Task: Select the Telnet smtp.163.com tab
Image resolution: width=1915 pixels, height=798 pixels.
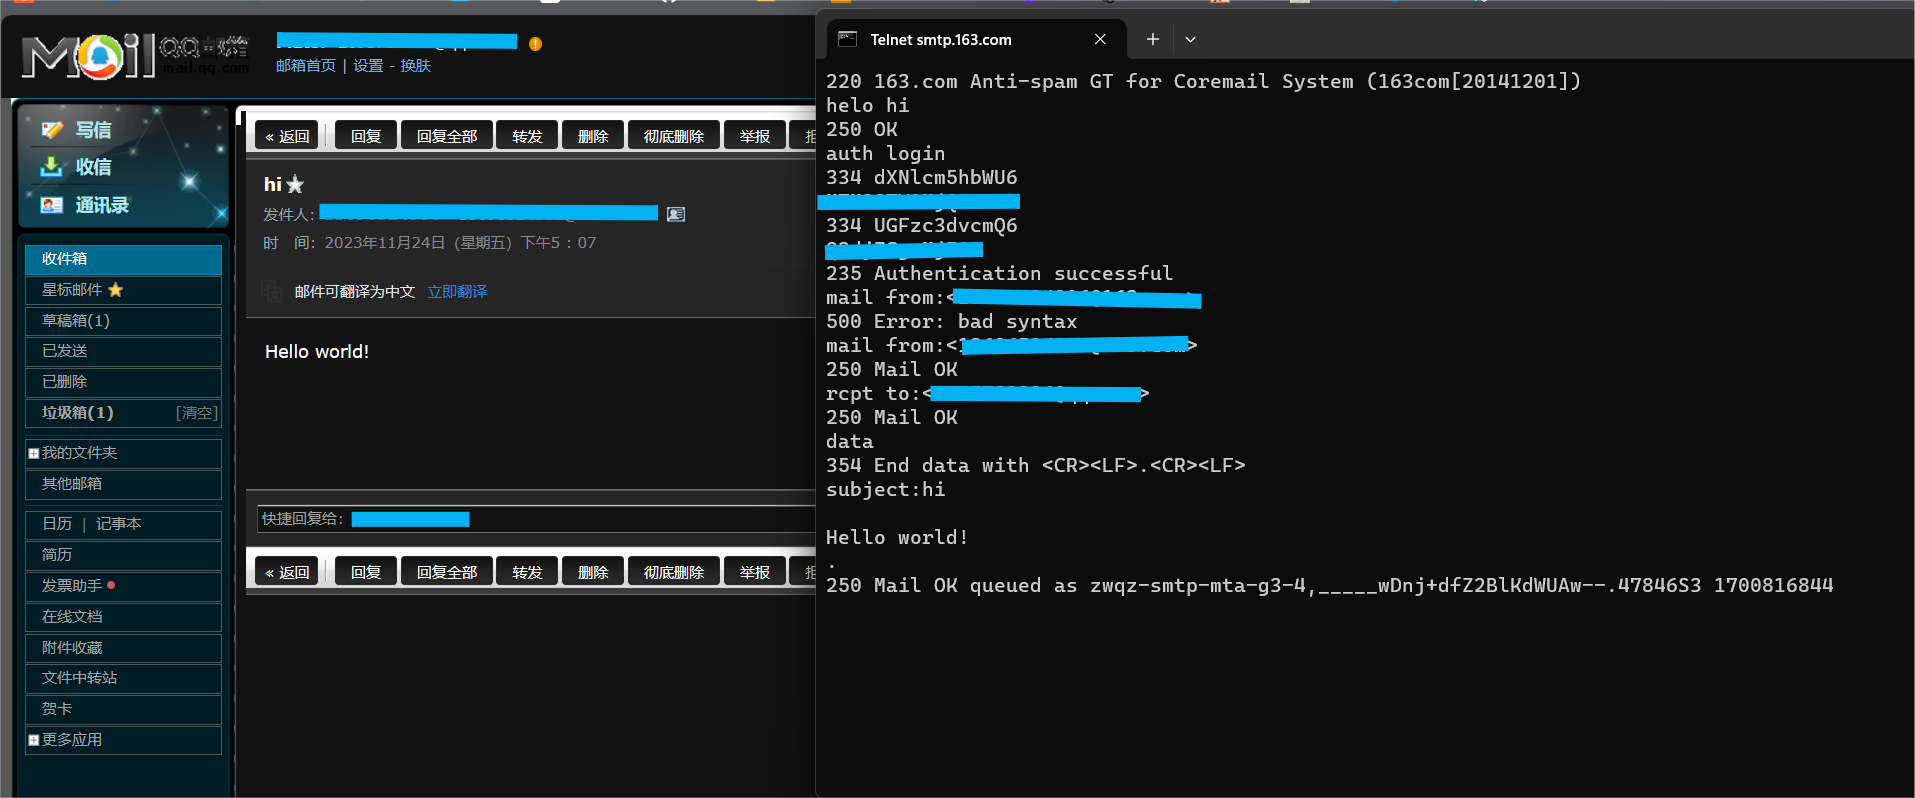Action: pos(977,39)
